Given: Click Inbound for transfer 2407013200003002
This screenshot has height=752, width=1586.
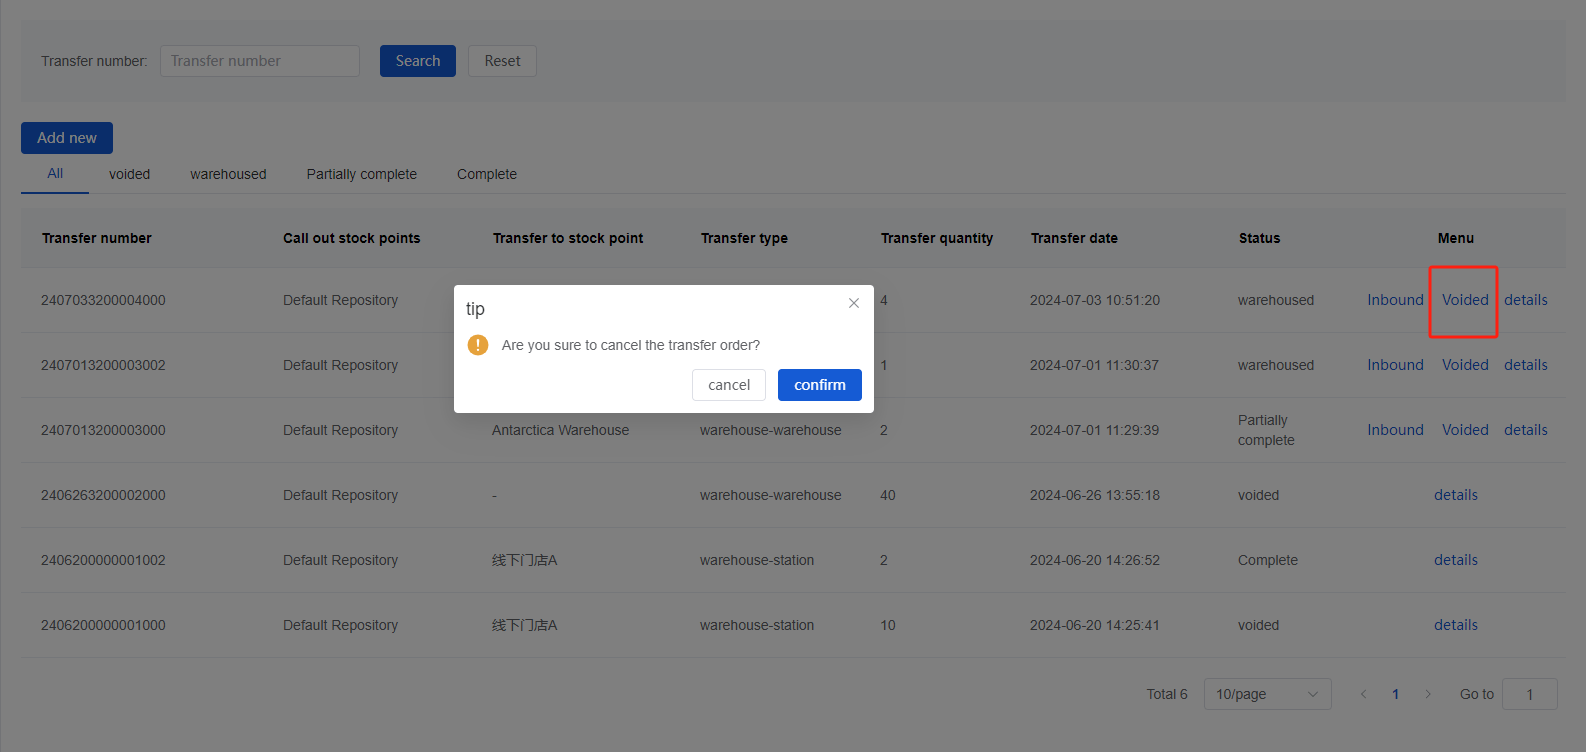Looking at the screenshot, I should [x=1396, y=365].
